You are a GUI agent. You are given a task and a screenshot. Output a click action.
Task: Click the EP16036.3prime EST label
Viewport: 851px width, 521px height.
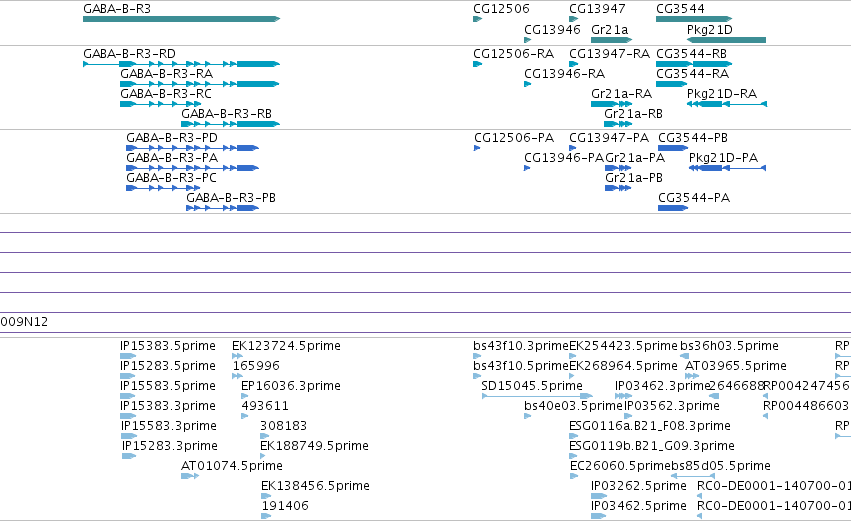point(291,386)
